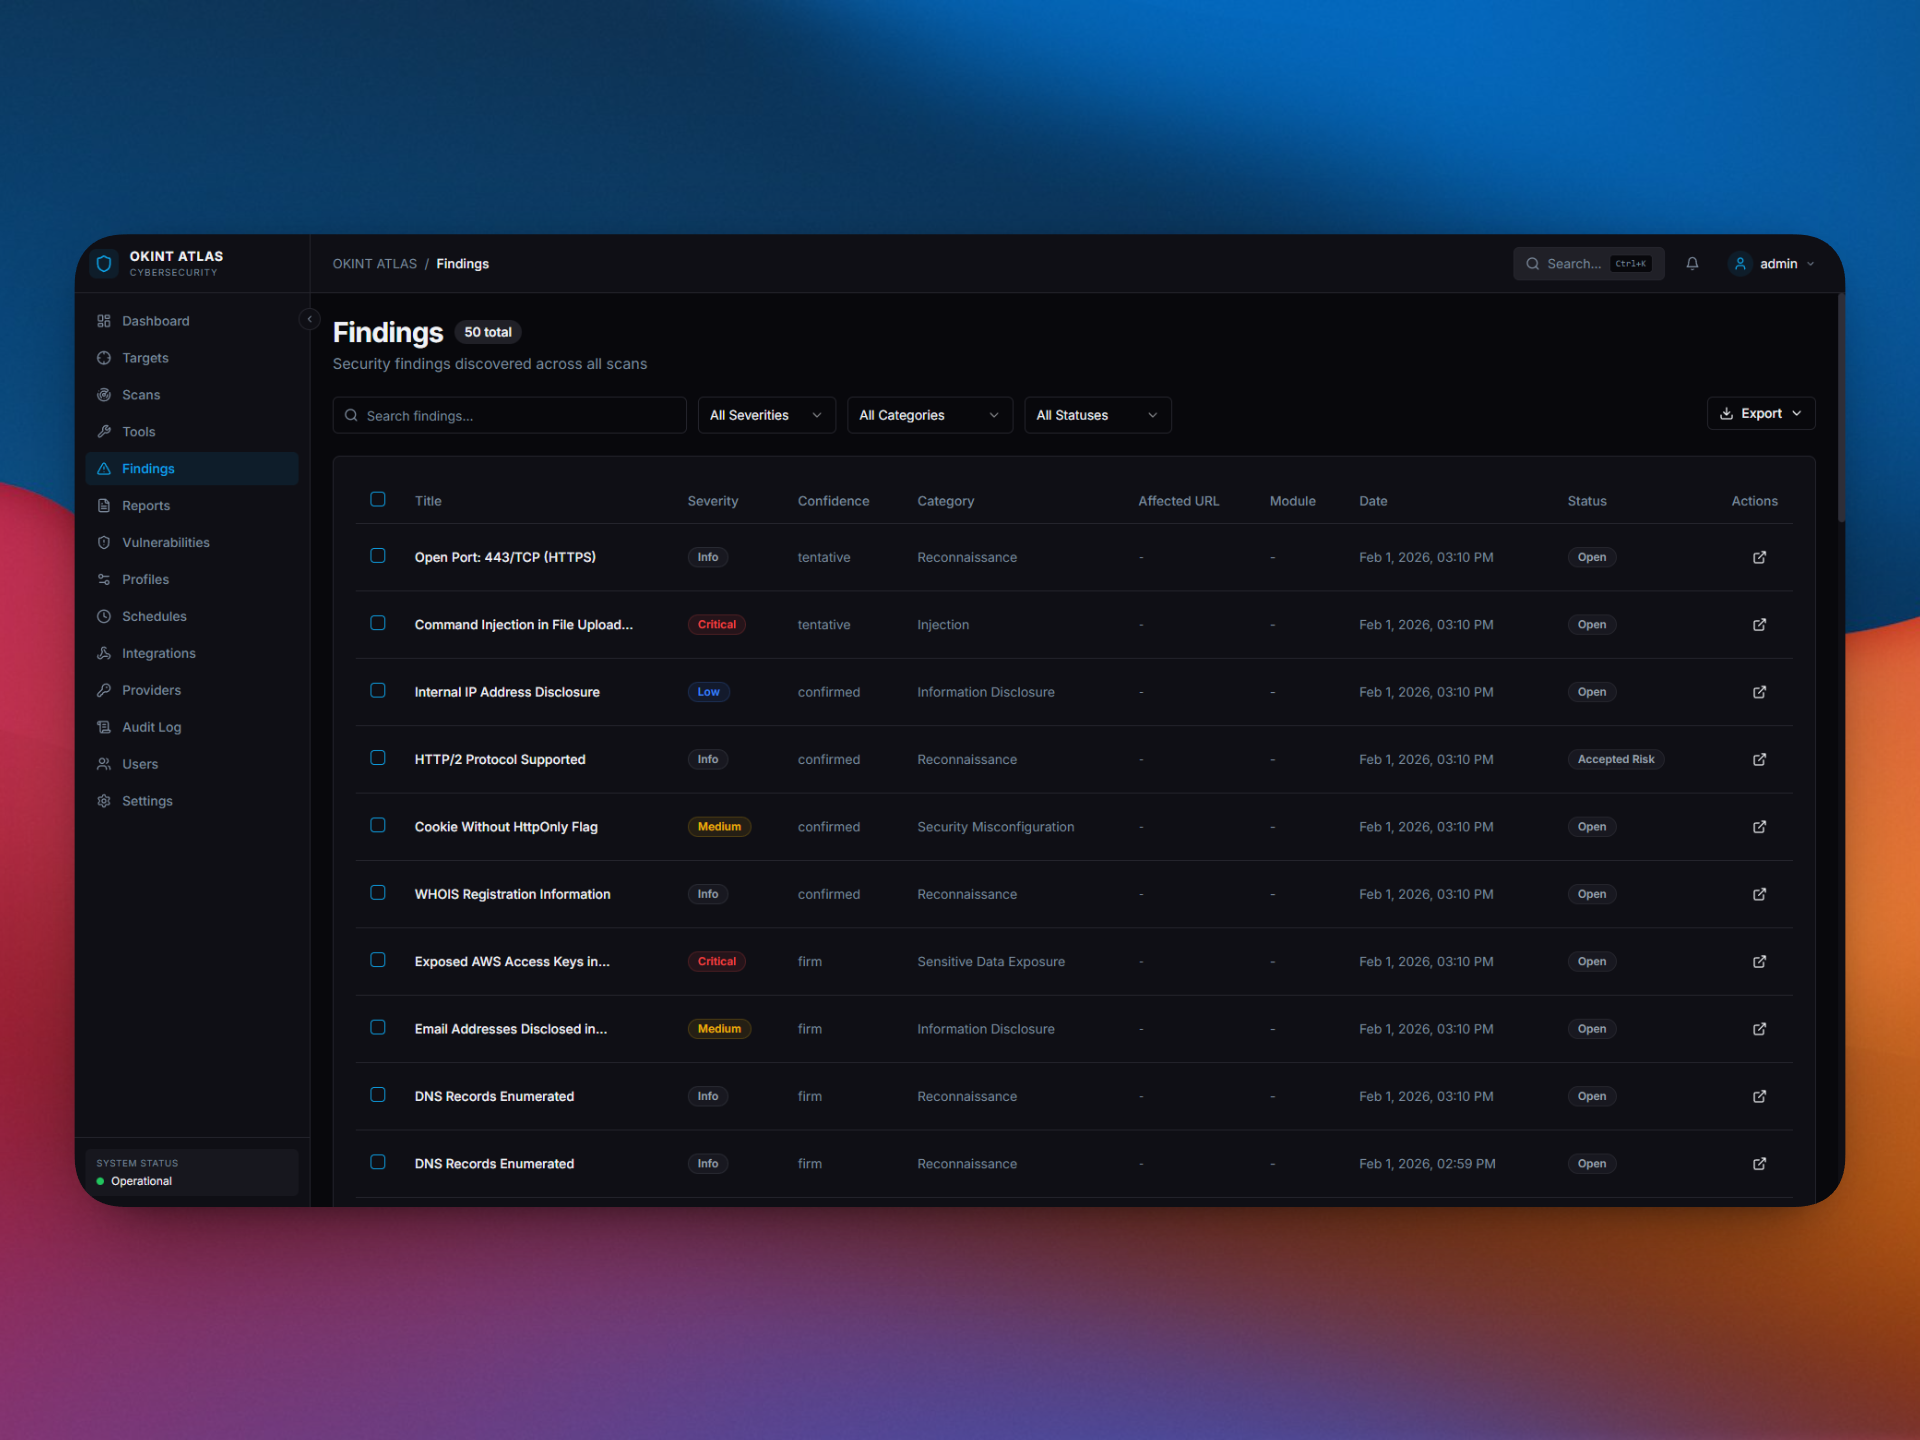The height and width of the screenshot is (1440, 1920).
Task: Select the checkbox for Command Injection in File Upload
Action: coord(378,623)
